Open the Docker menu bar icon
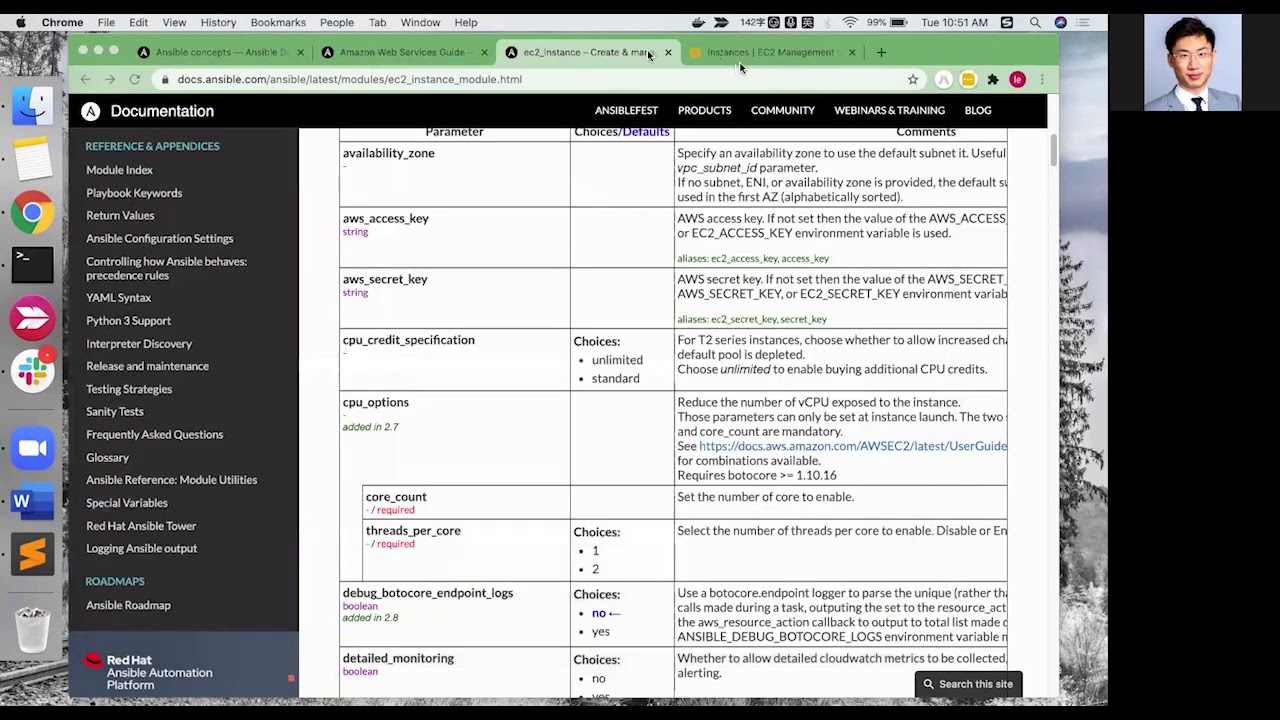Image resolution: width=1280 pixels, height=720 pixels. (x=699, y=22)
